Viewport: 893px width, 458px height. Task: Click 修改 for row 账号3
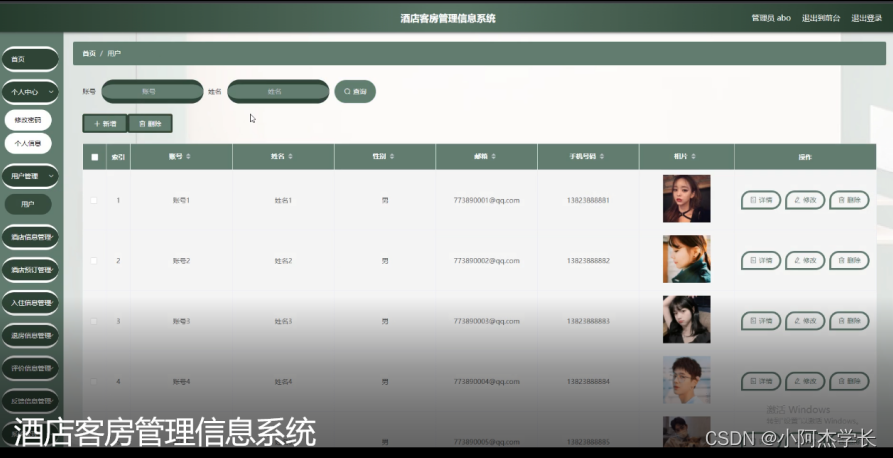[805, 321]
